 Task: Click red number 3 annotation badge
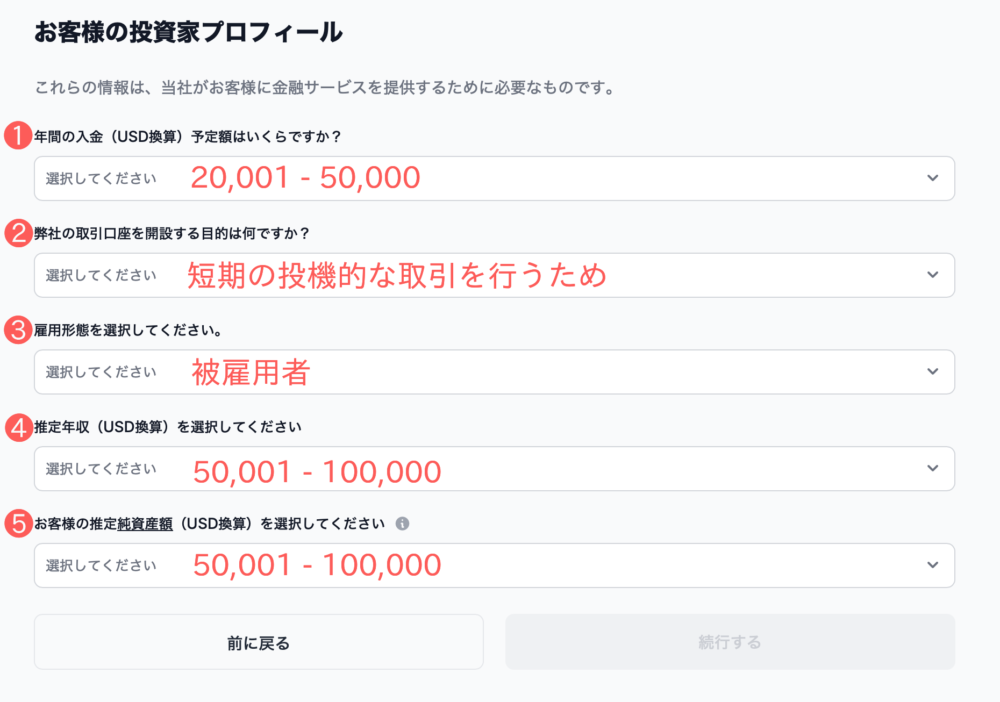point(18,330)
